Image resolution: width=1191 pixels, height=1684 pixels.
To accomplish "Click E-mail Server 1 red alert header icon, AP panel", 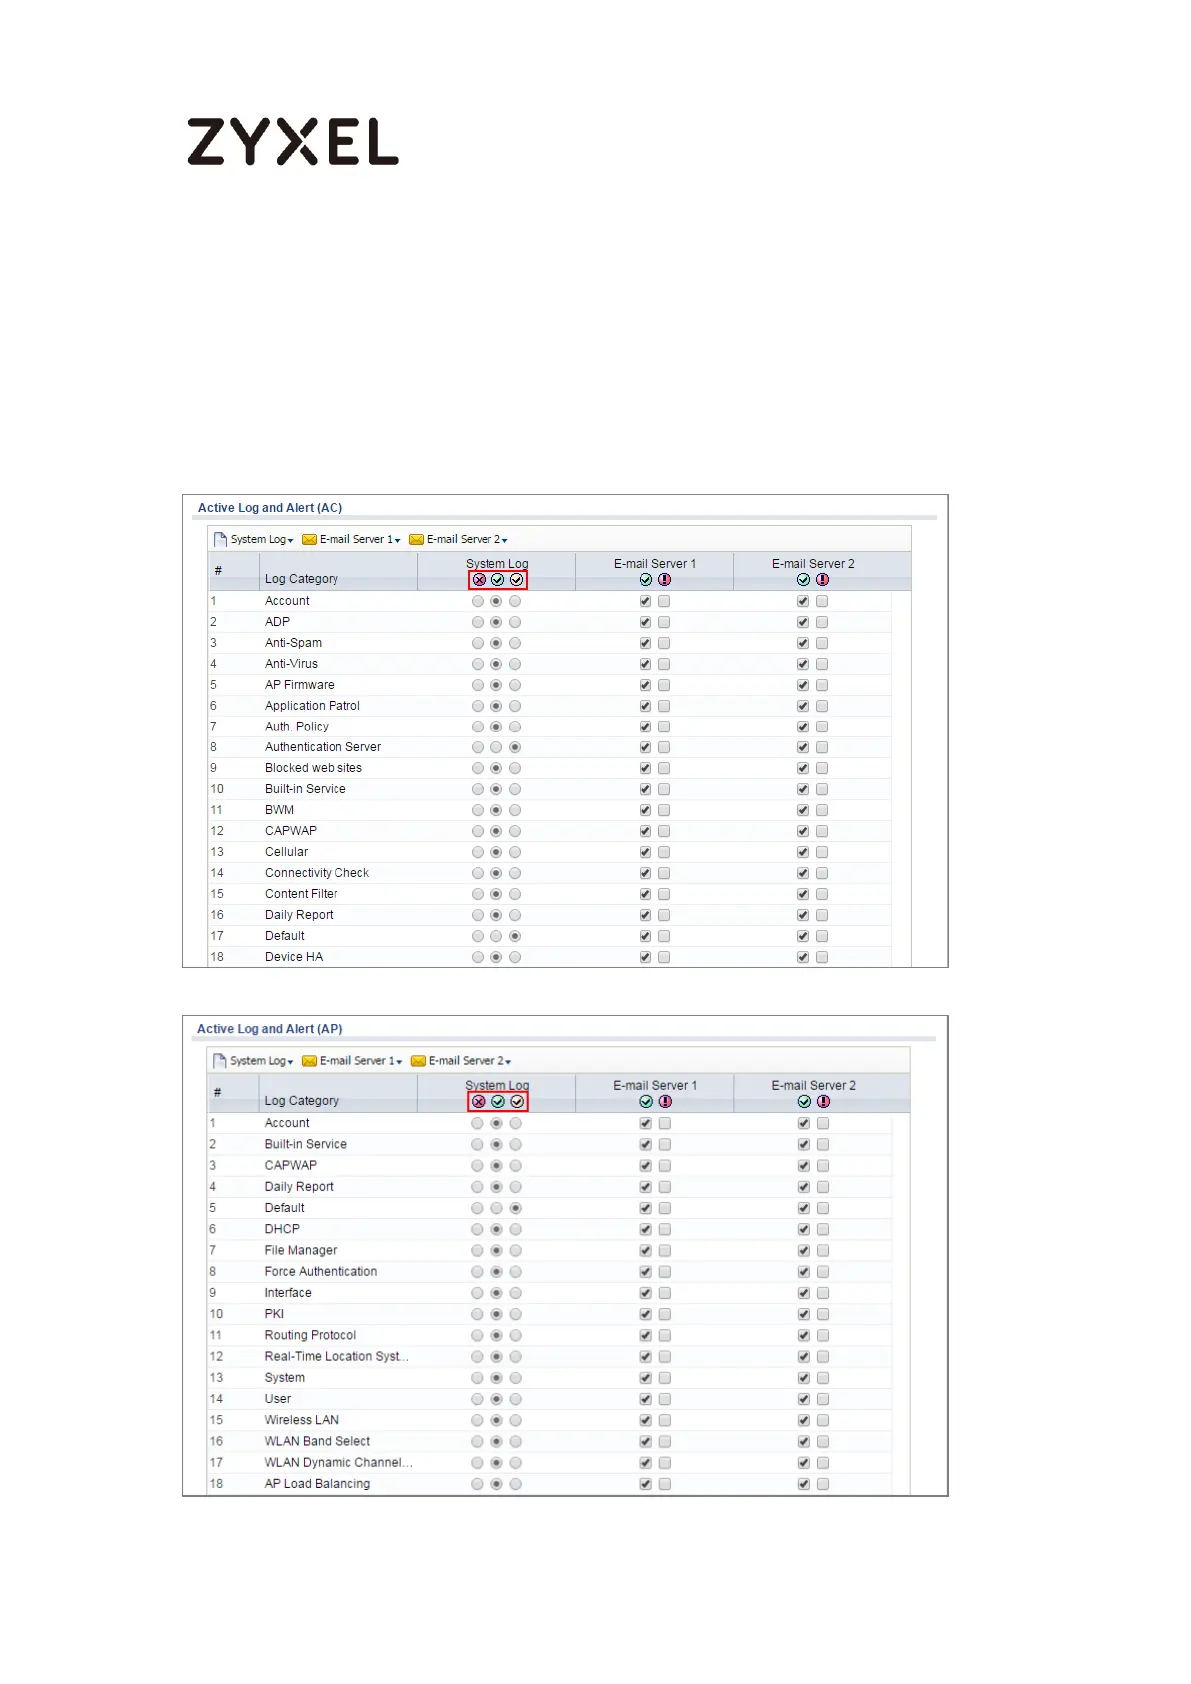I will tap(666, 1102).
